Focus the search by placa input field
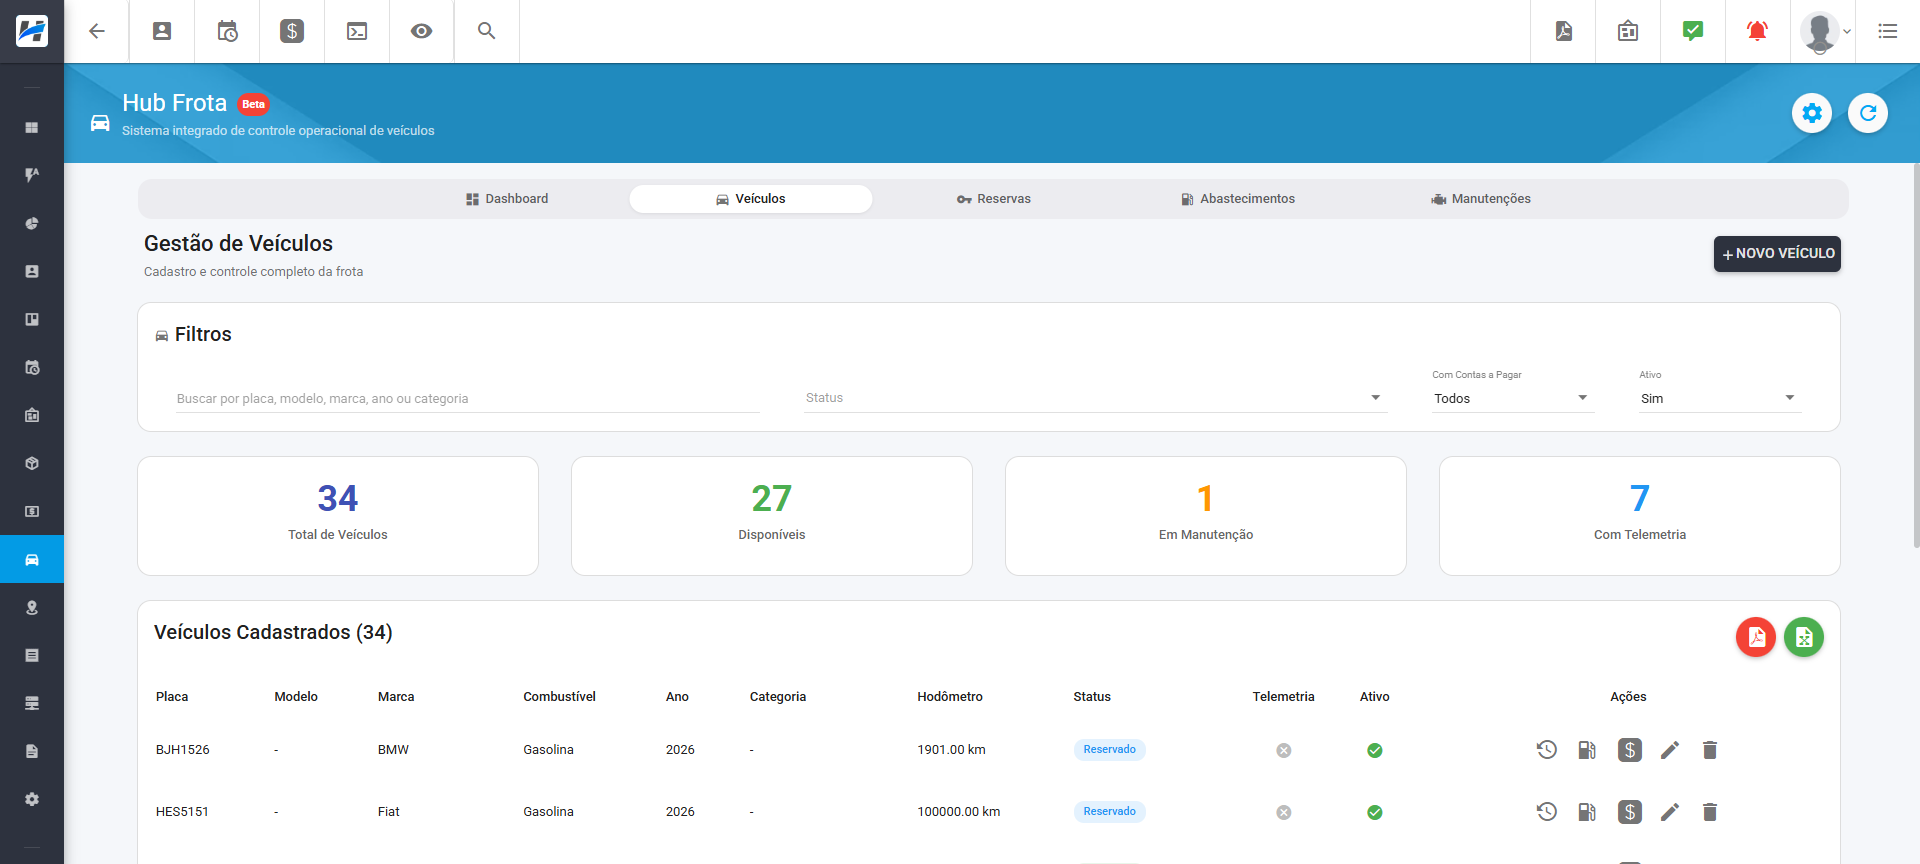1920x864 pixels. point(468,398)
